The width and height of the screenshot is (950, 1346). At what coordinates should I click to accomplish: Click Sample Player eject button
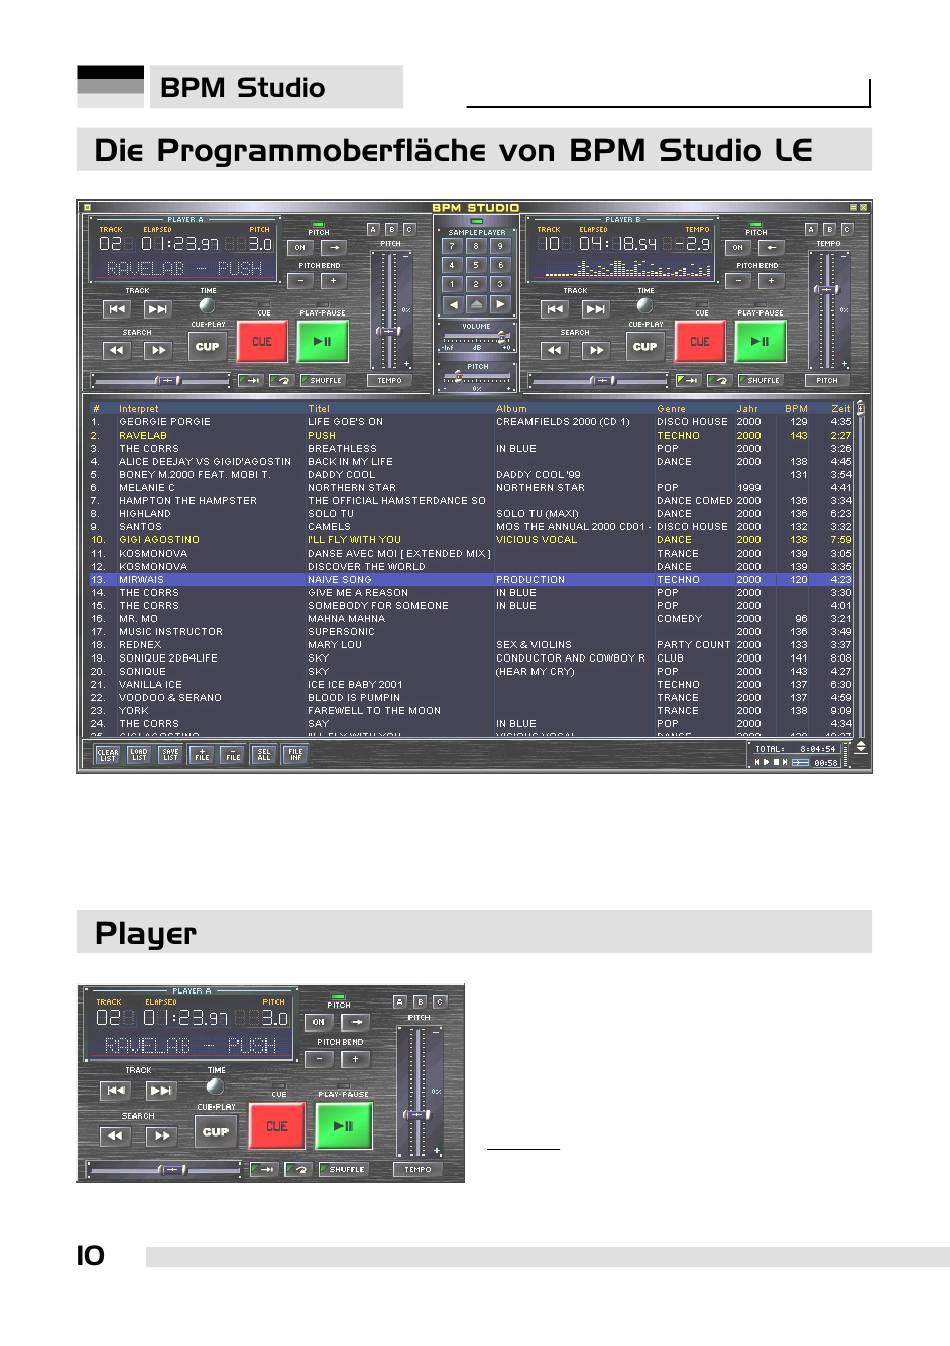[x=476, y=304]
